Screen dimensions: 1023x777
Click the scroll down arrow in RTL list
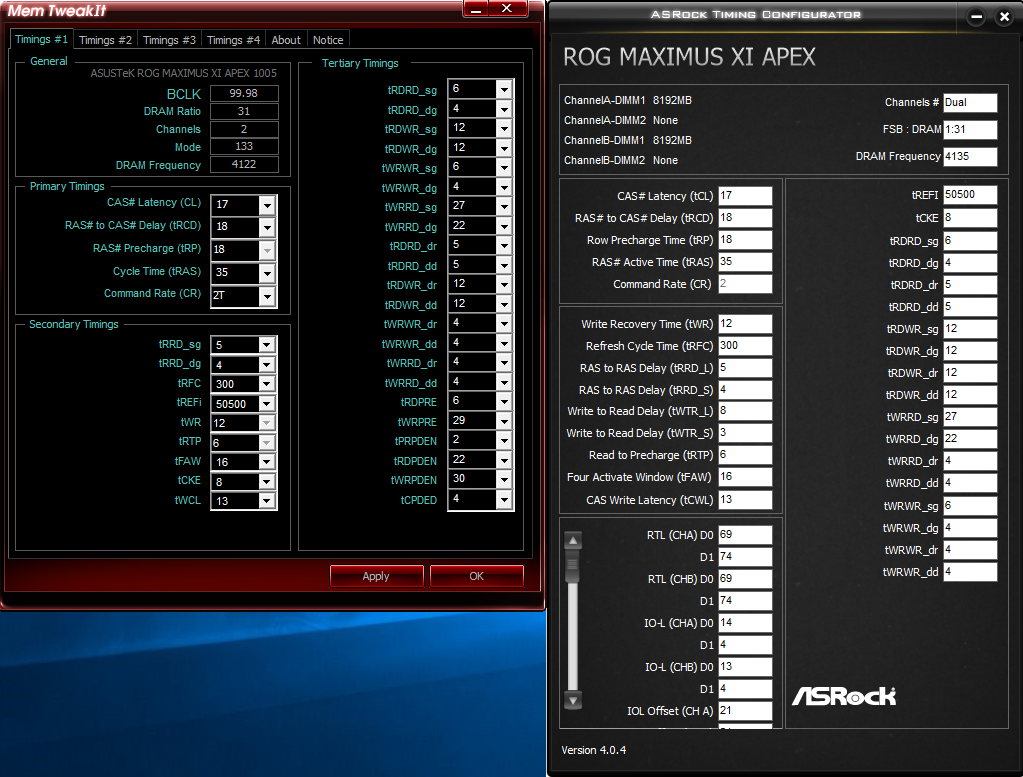tap(573, 701)
